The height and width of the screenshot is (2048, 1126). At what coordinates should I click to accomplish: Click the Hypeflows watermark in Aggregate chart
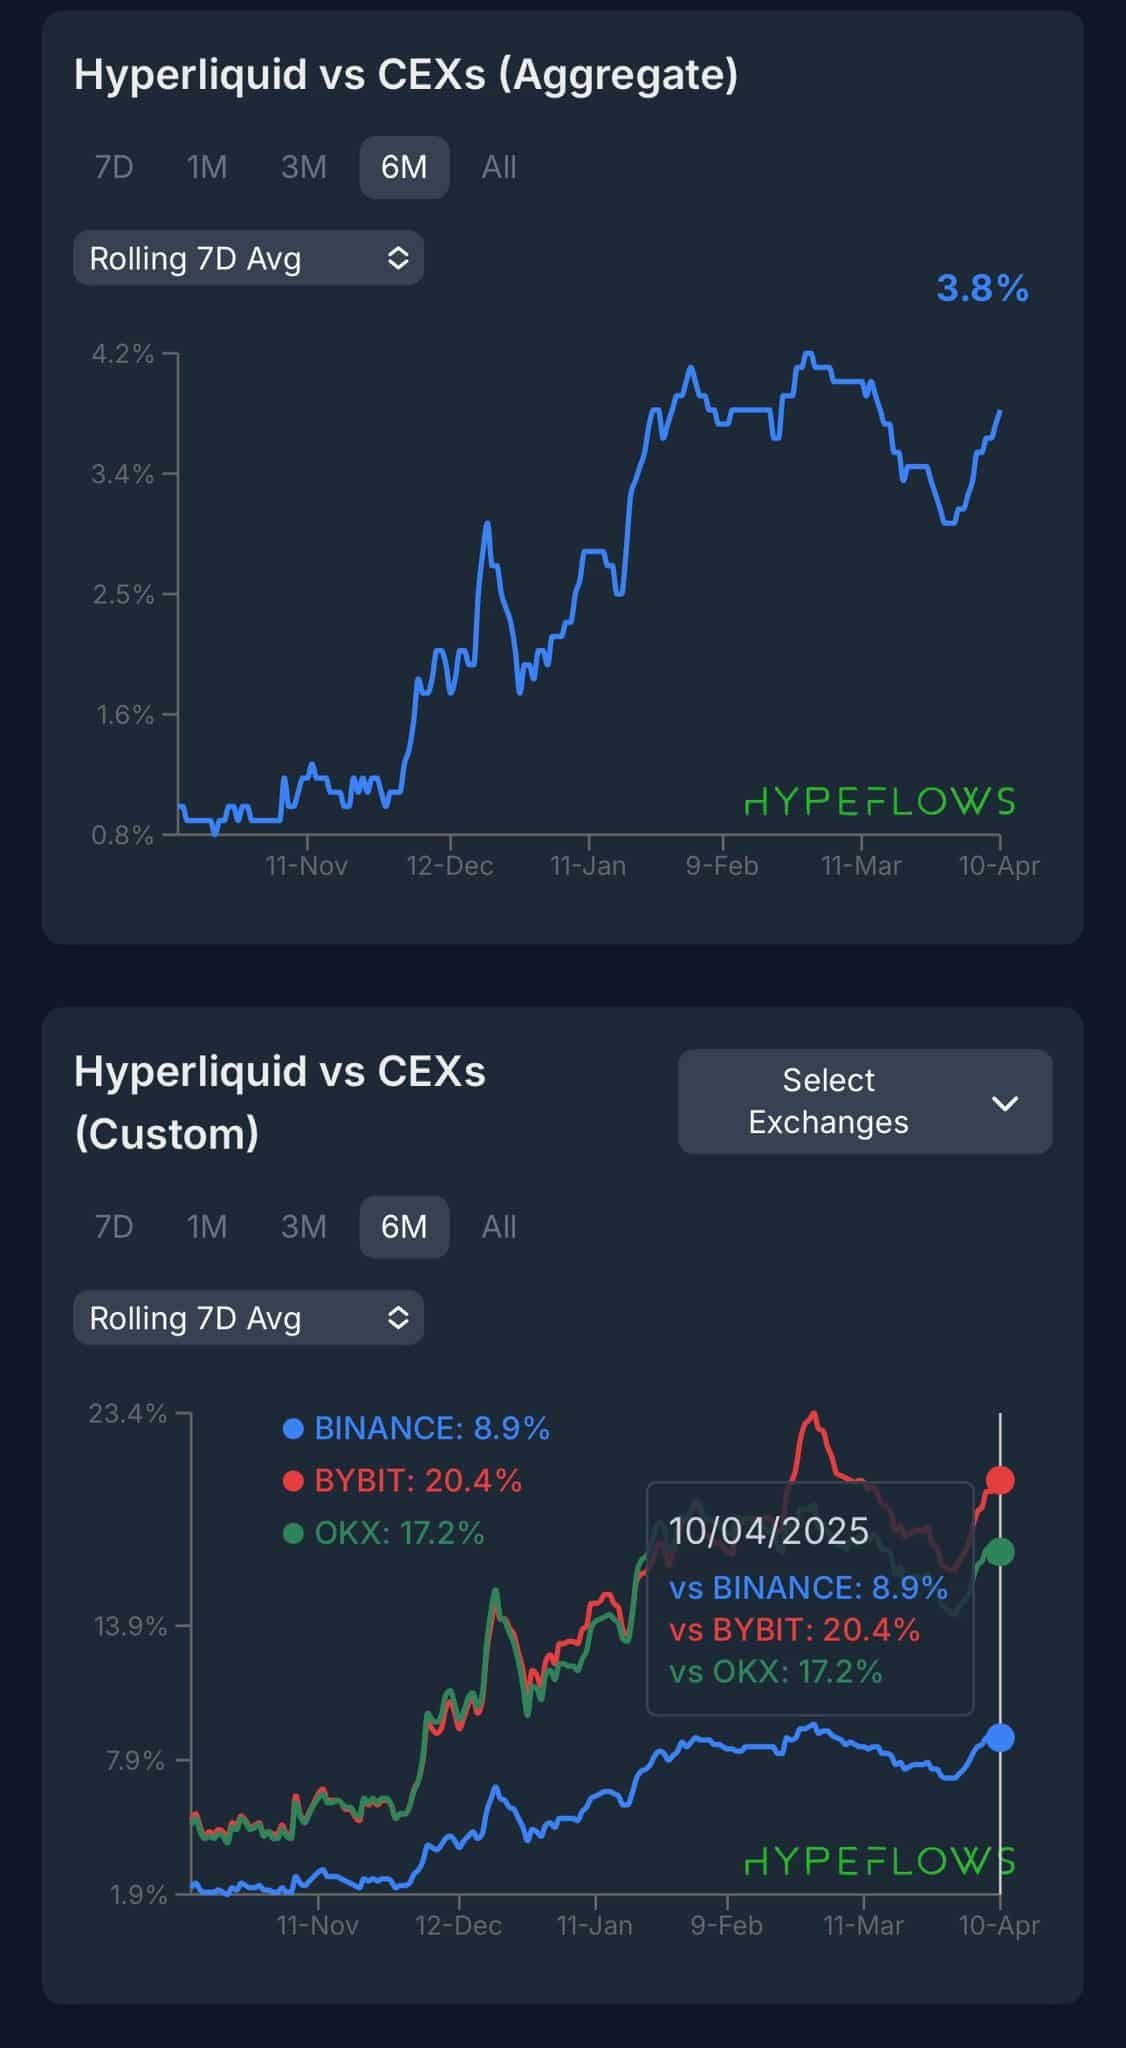(880, 801)
